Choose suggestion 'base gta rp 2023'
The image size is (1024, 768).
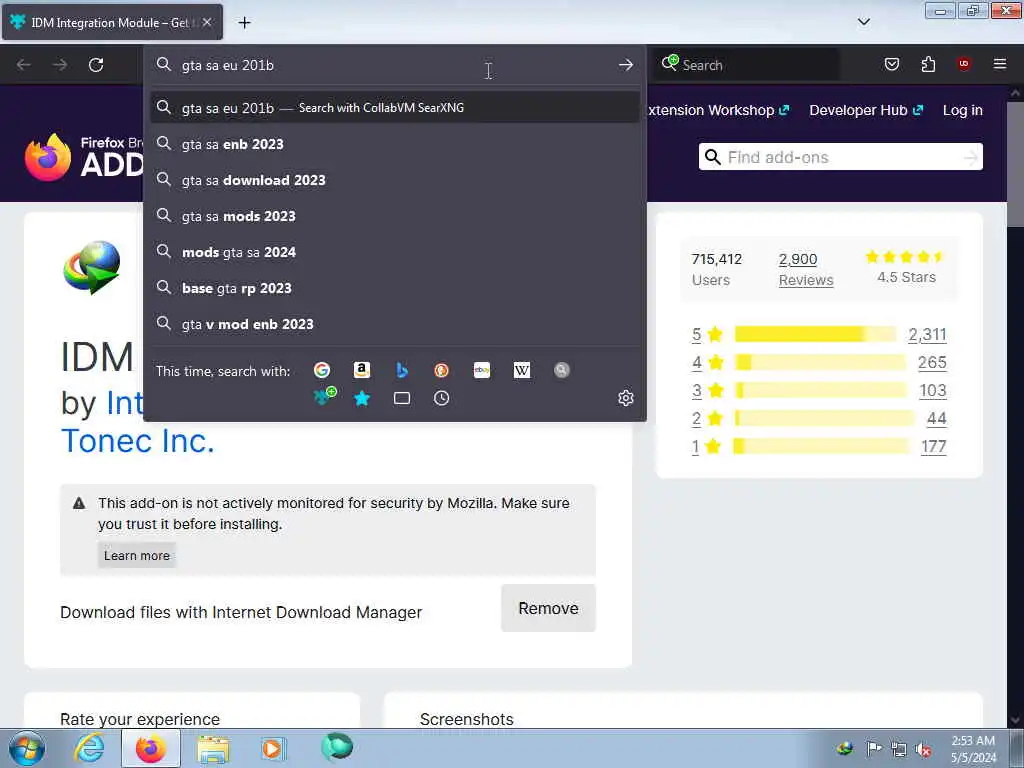(394, 287)
